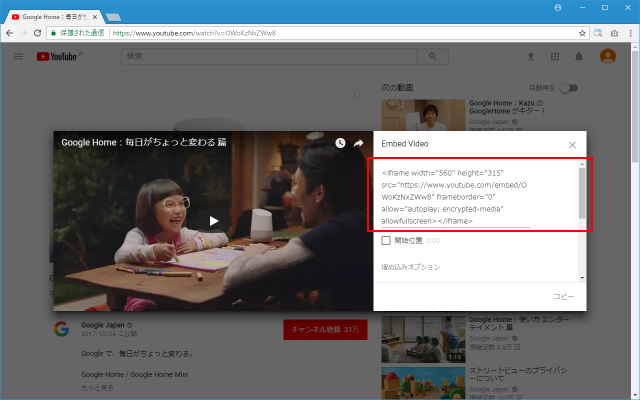Click the Watch later clock icon
Screen dimensions: 640x400
[340, 142]
